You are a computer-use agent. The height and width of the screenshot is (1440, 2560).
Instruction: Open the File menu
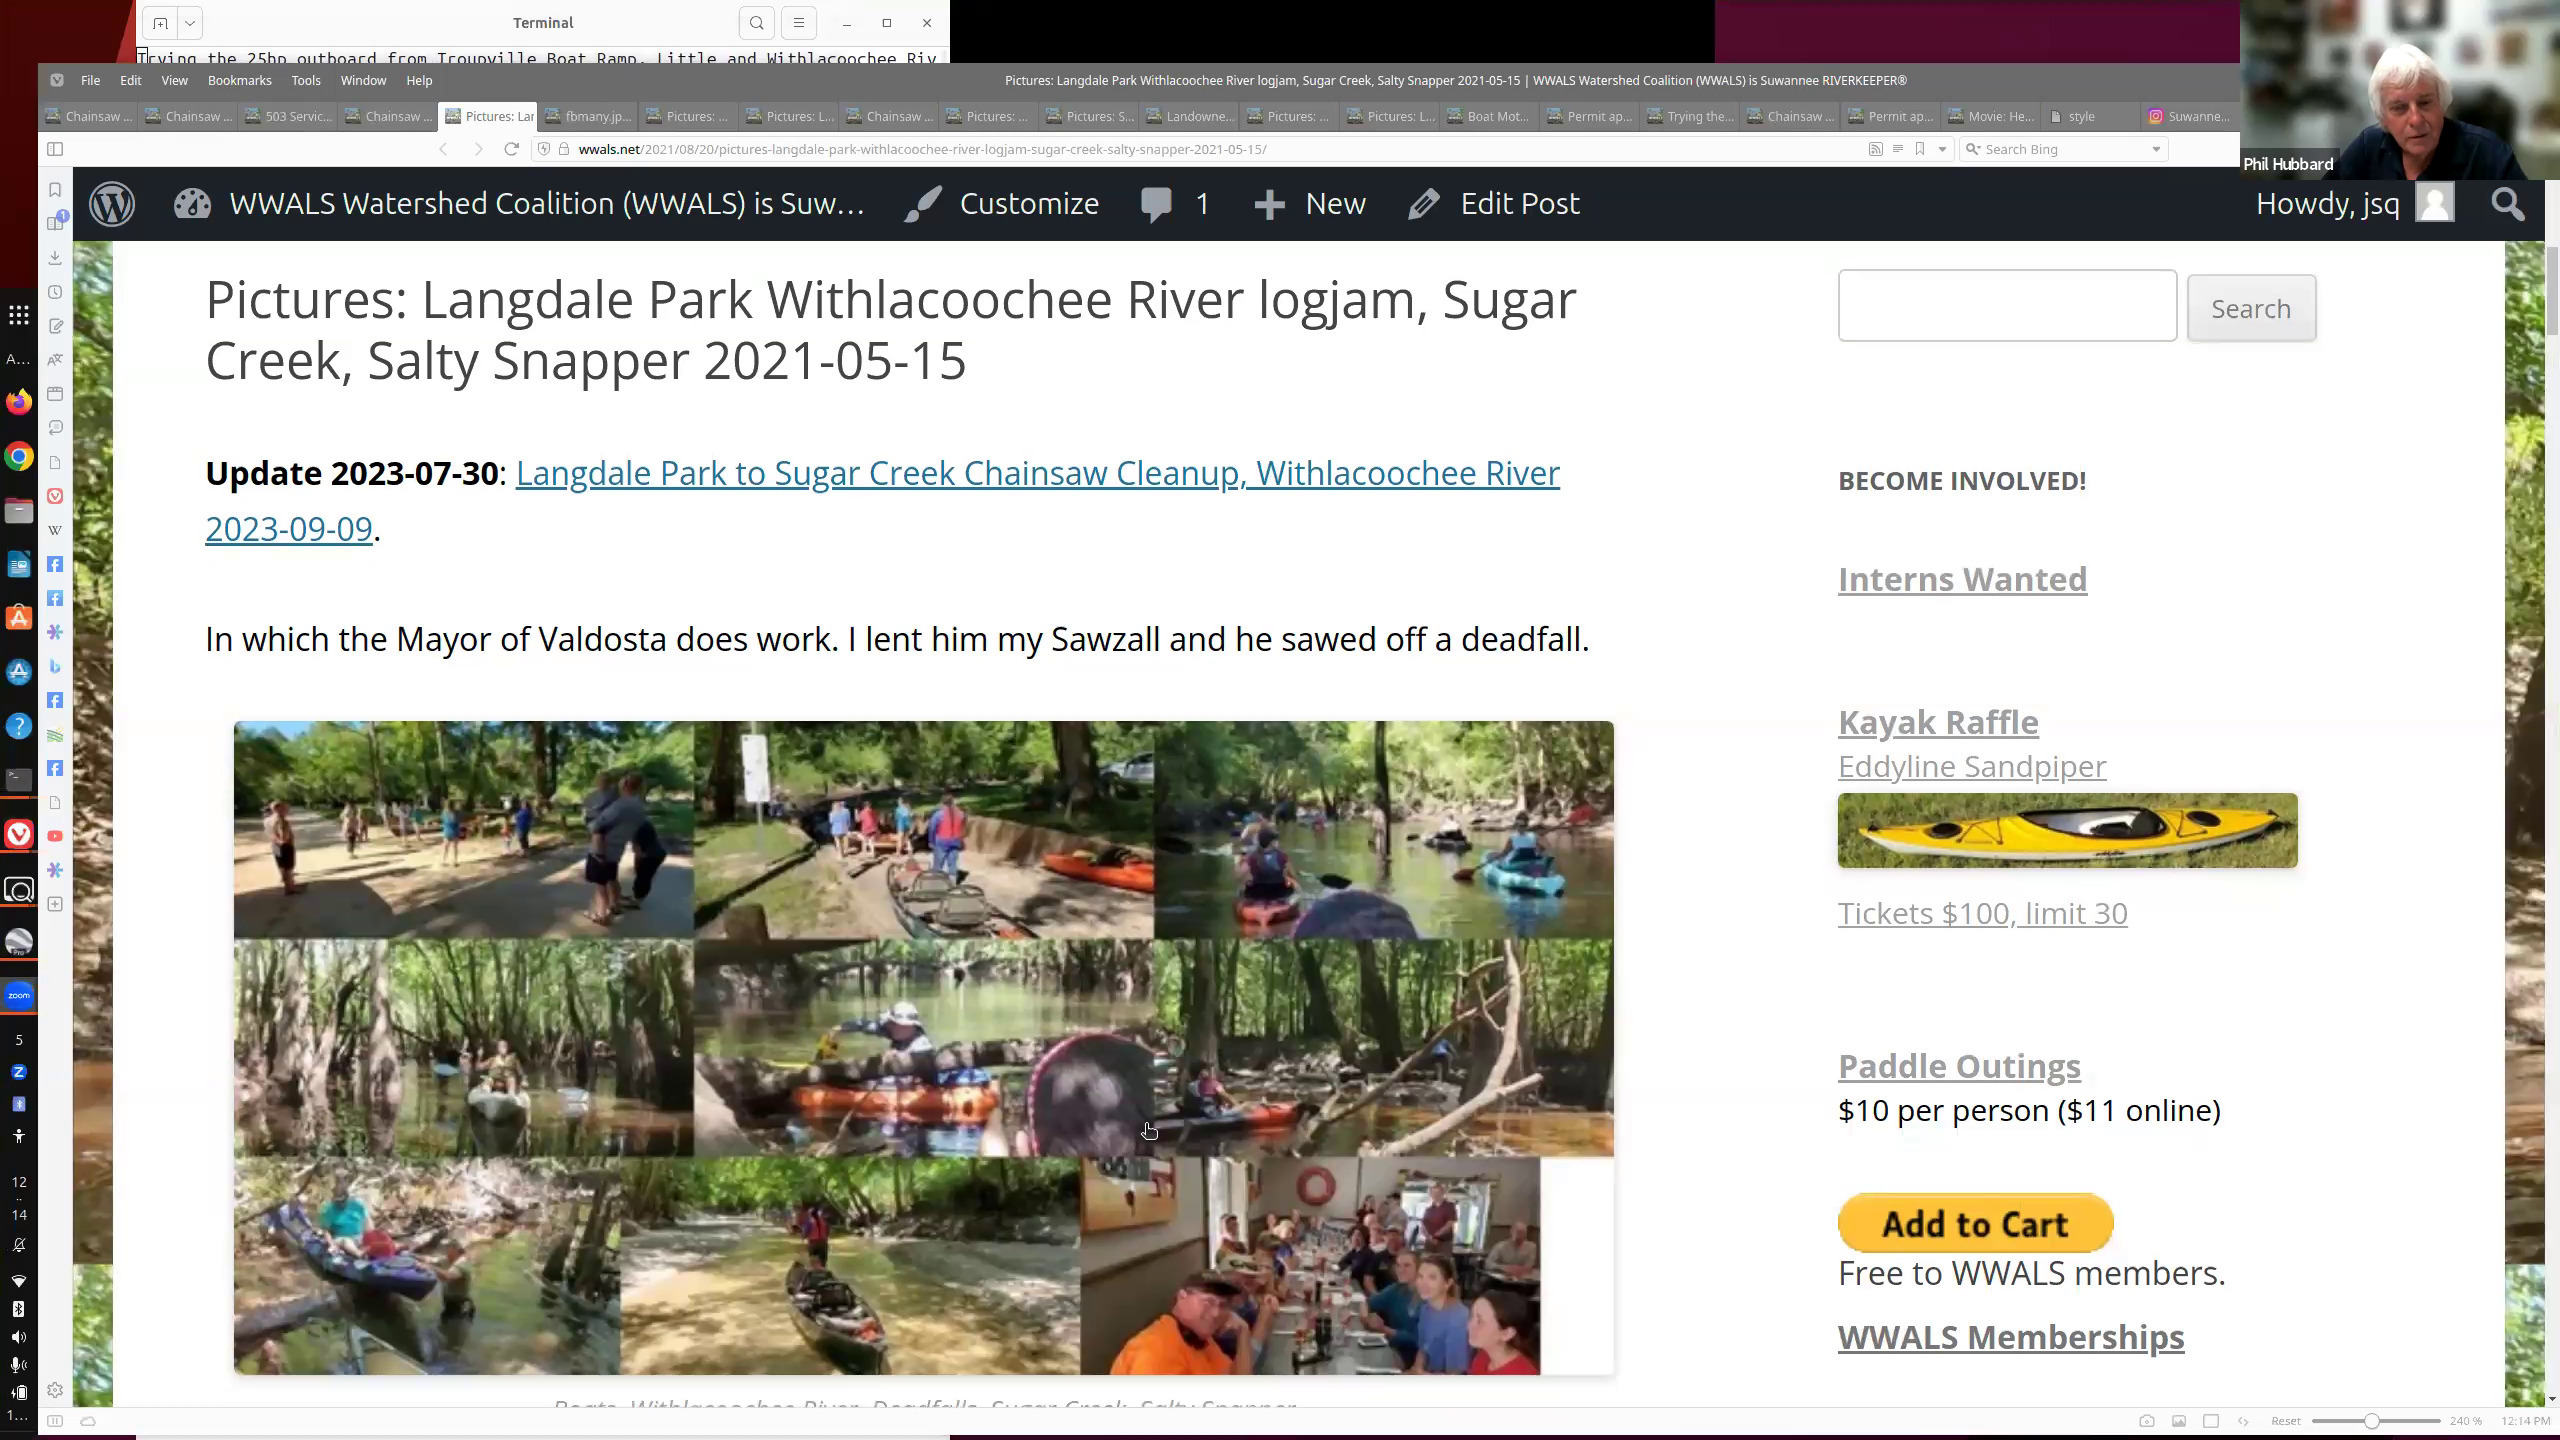click(90, 80)
